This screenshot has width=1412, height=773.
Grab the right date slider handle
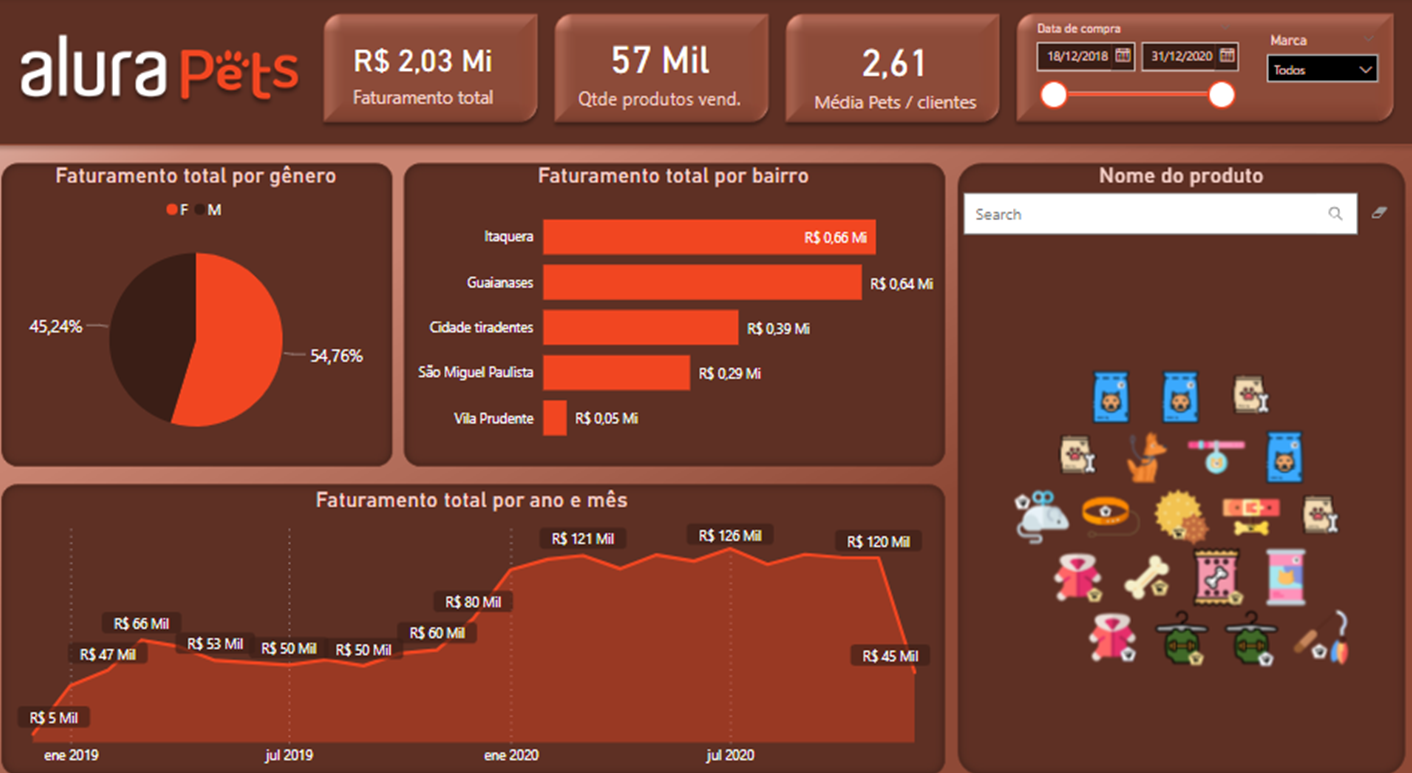tap(1222, 95)
